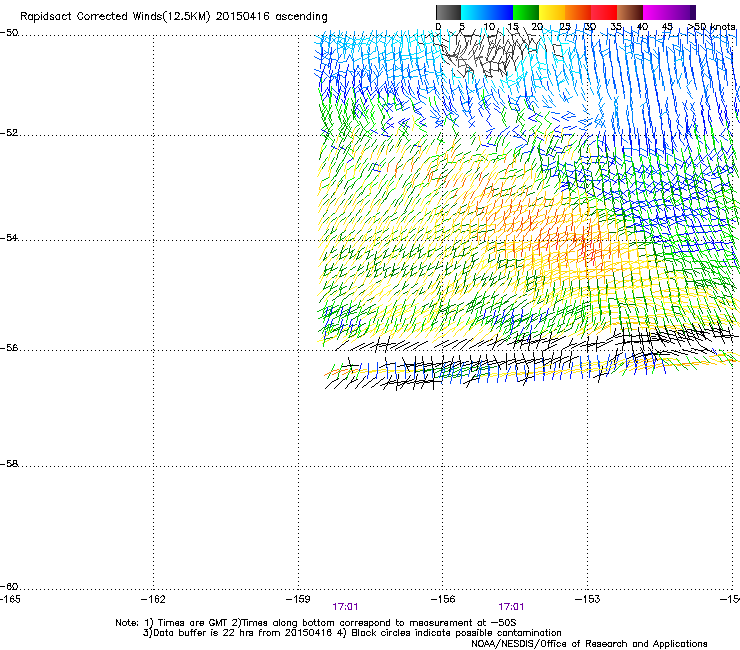Pick the yellow 20-25 knots legend swatch

tap(552, 12)
